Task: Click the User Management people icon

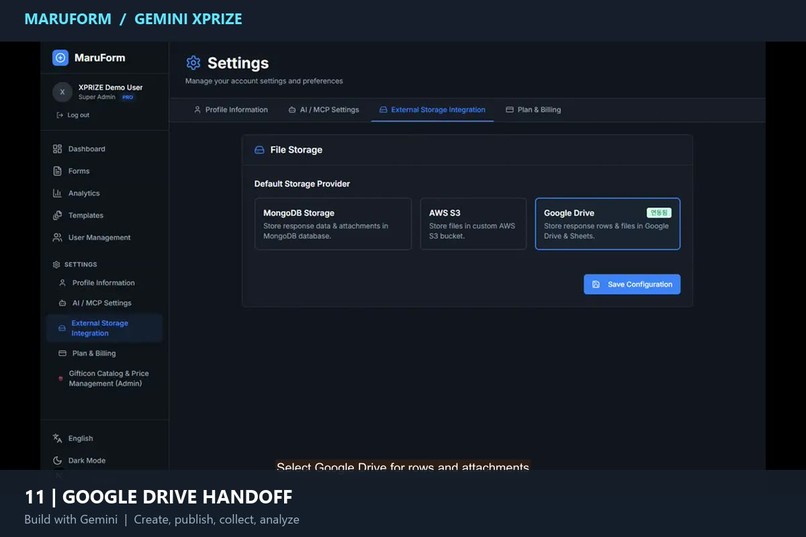Action: 57,237
